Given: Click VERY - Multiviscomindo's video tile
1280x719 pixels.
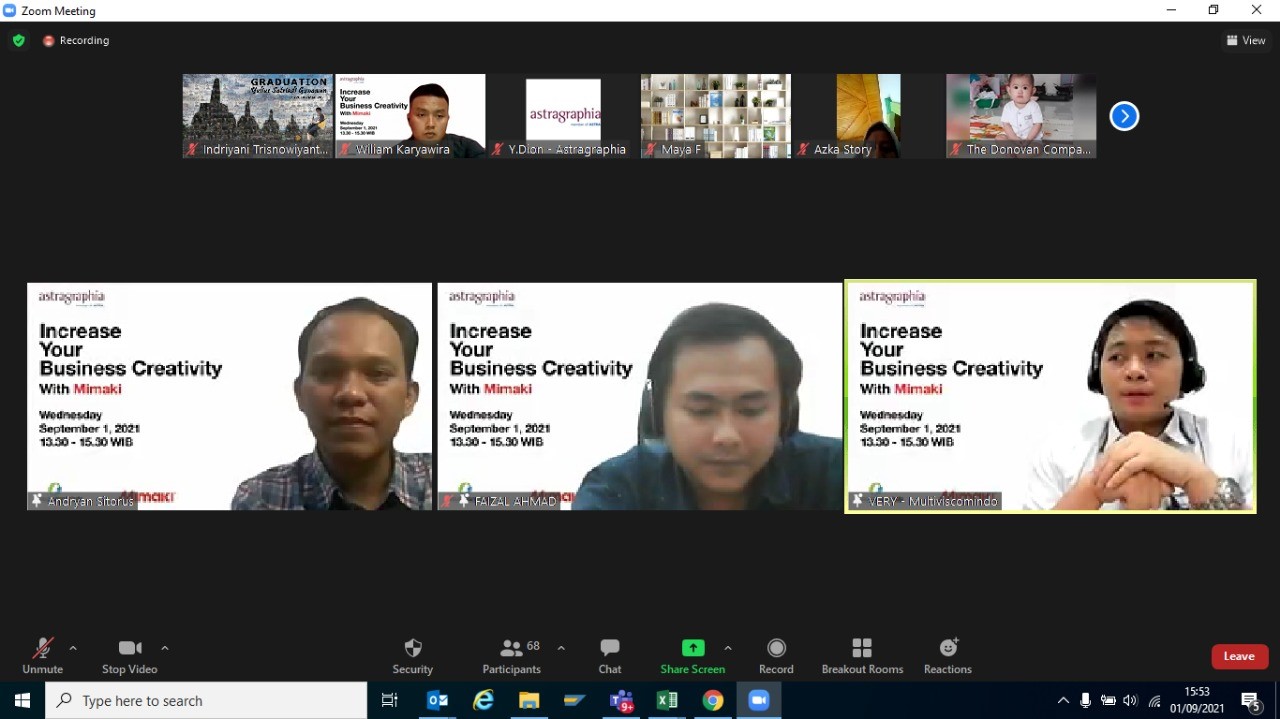Looking at the screenshot, I should [1050, 396].
